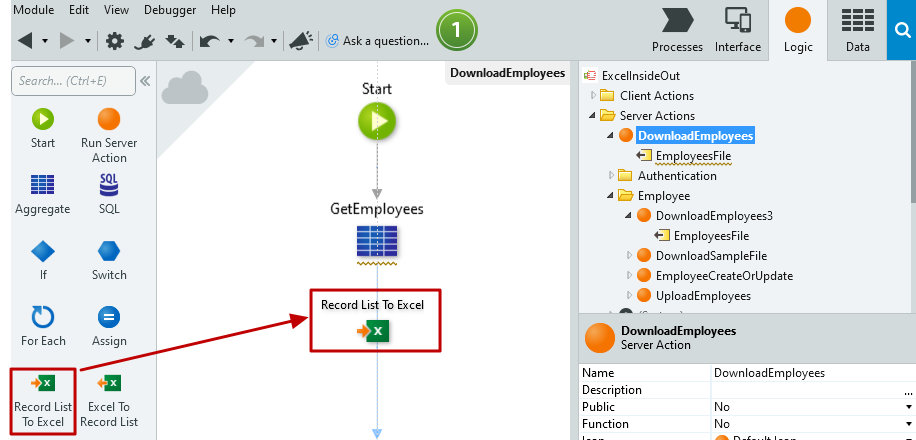Select the Switch tool
916x440 pixels.
pos(109,261)
